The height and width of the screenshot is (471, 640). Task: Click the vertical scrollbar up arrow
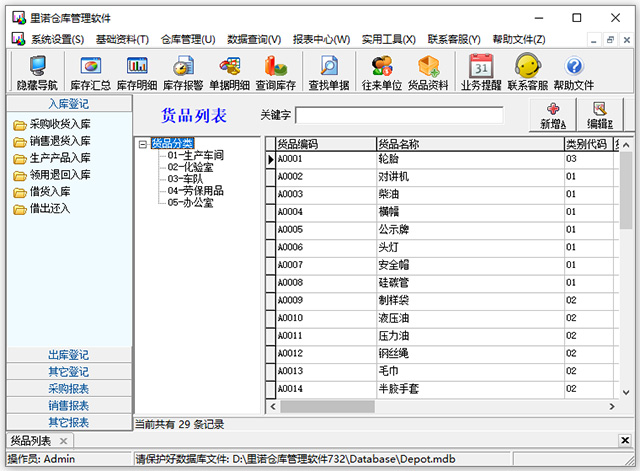pos(626,145)
